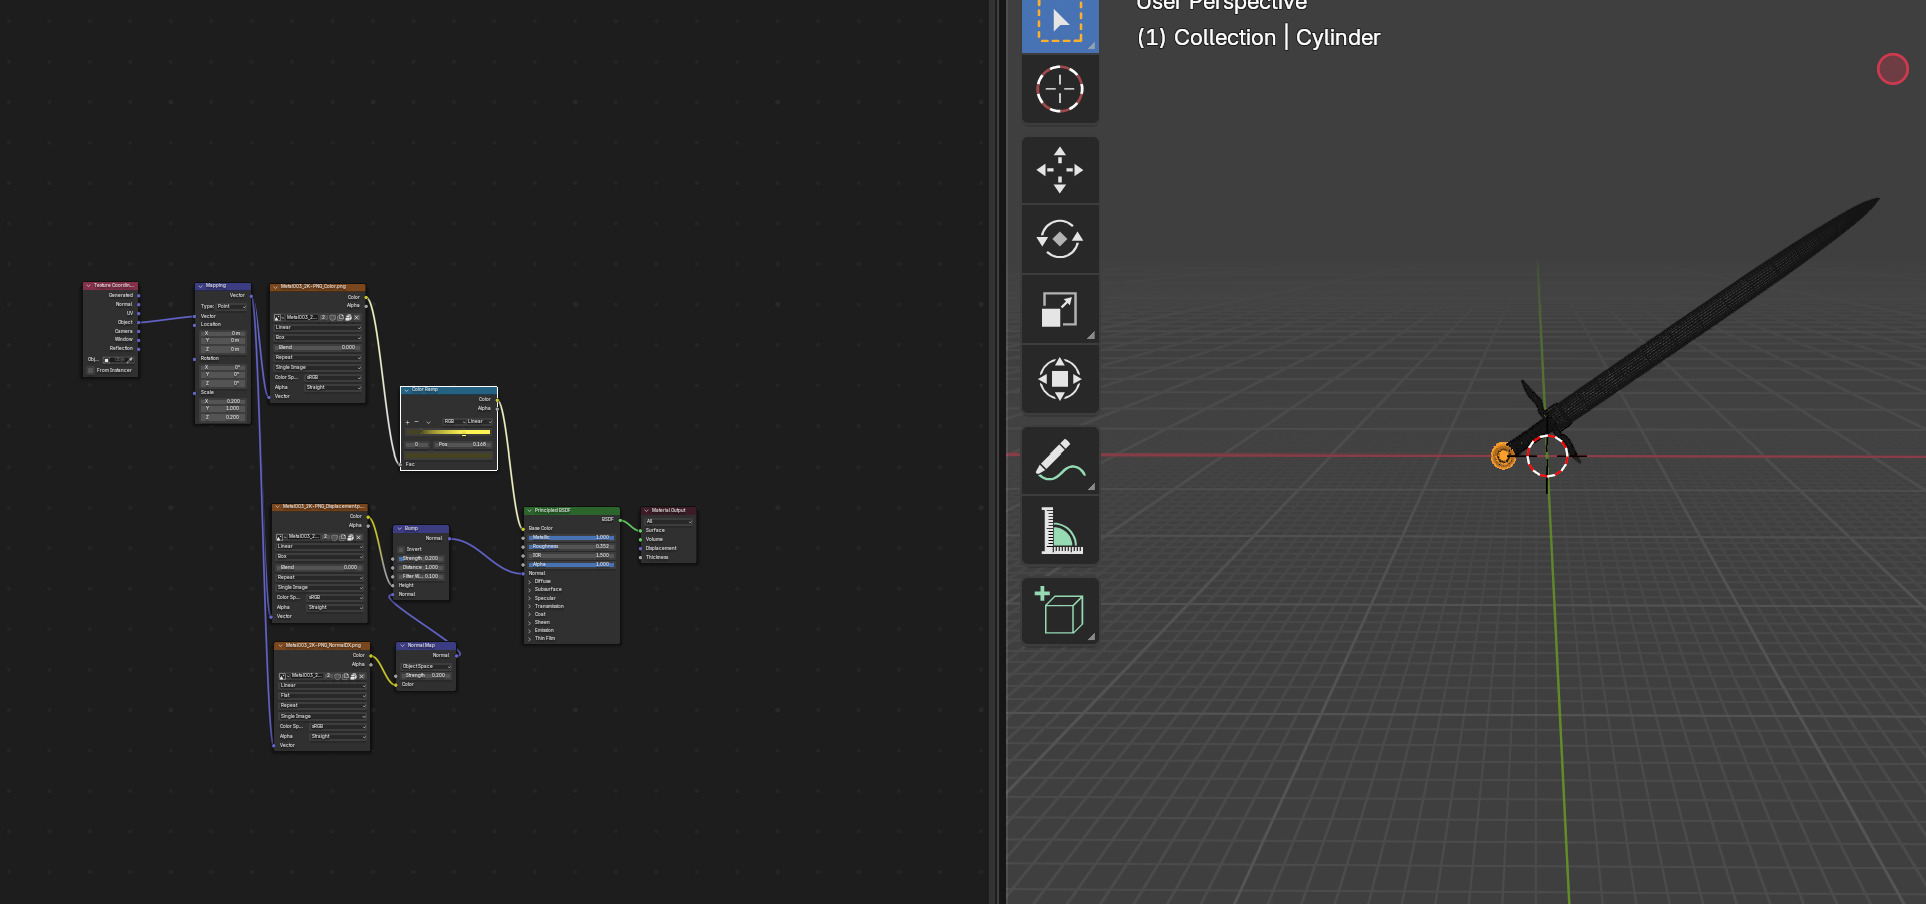1926x904 pixels.
Task: Click the Alpha slider in Principled BSDF
Action: coord(570,564)
